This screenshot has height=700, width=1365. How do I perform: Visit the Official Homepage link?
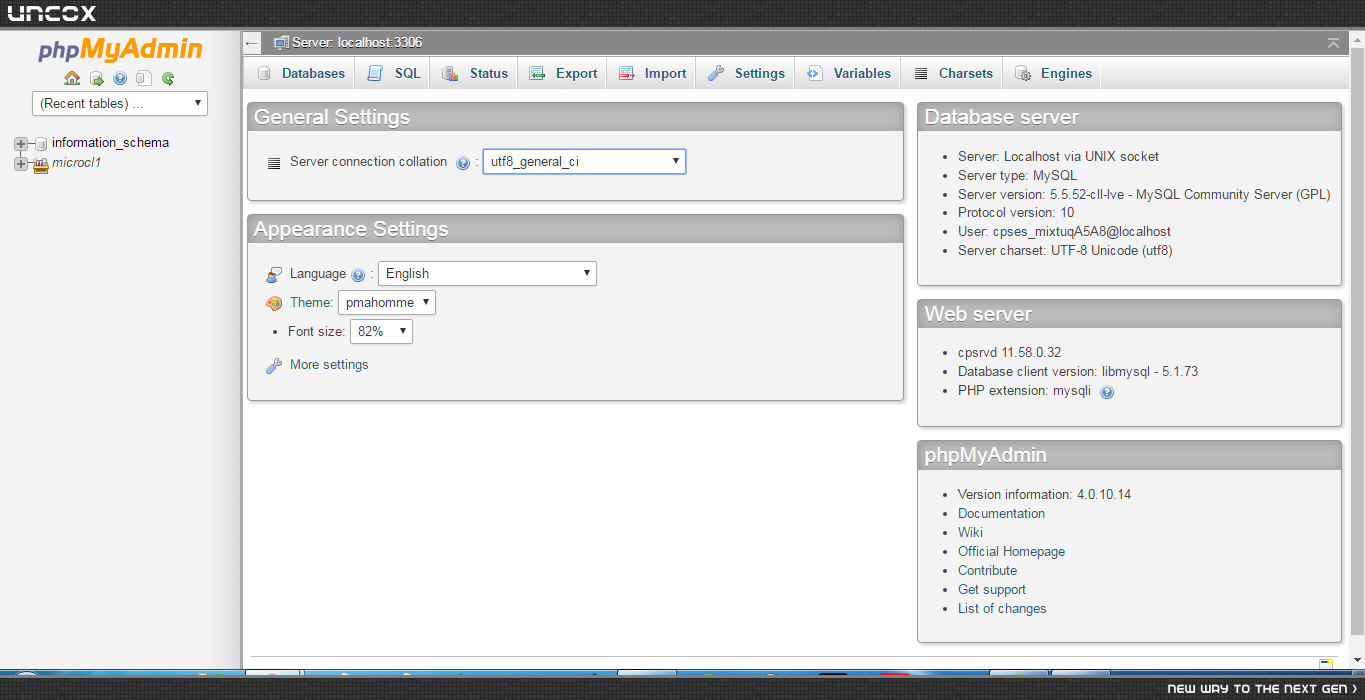[x=1011, y=551]
